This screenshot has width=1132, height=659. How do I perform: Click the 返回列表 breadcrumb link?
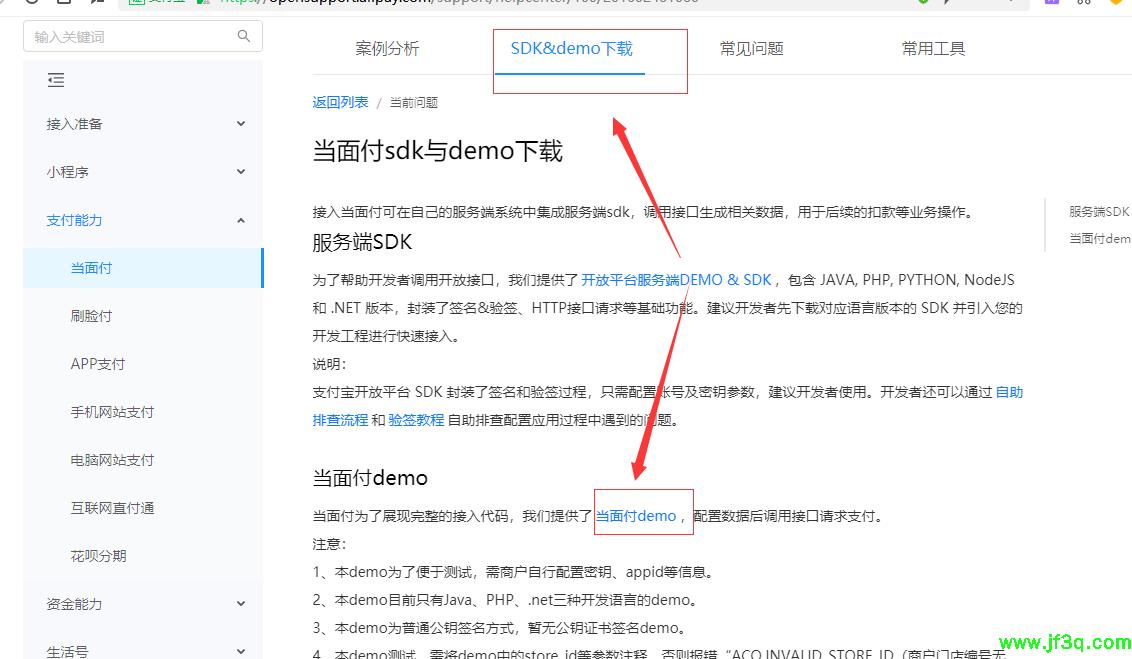(340, 102)
